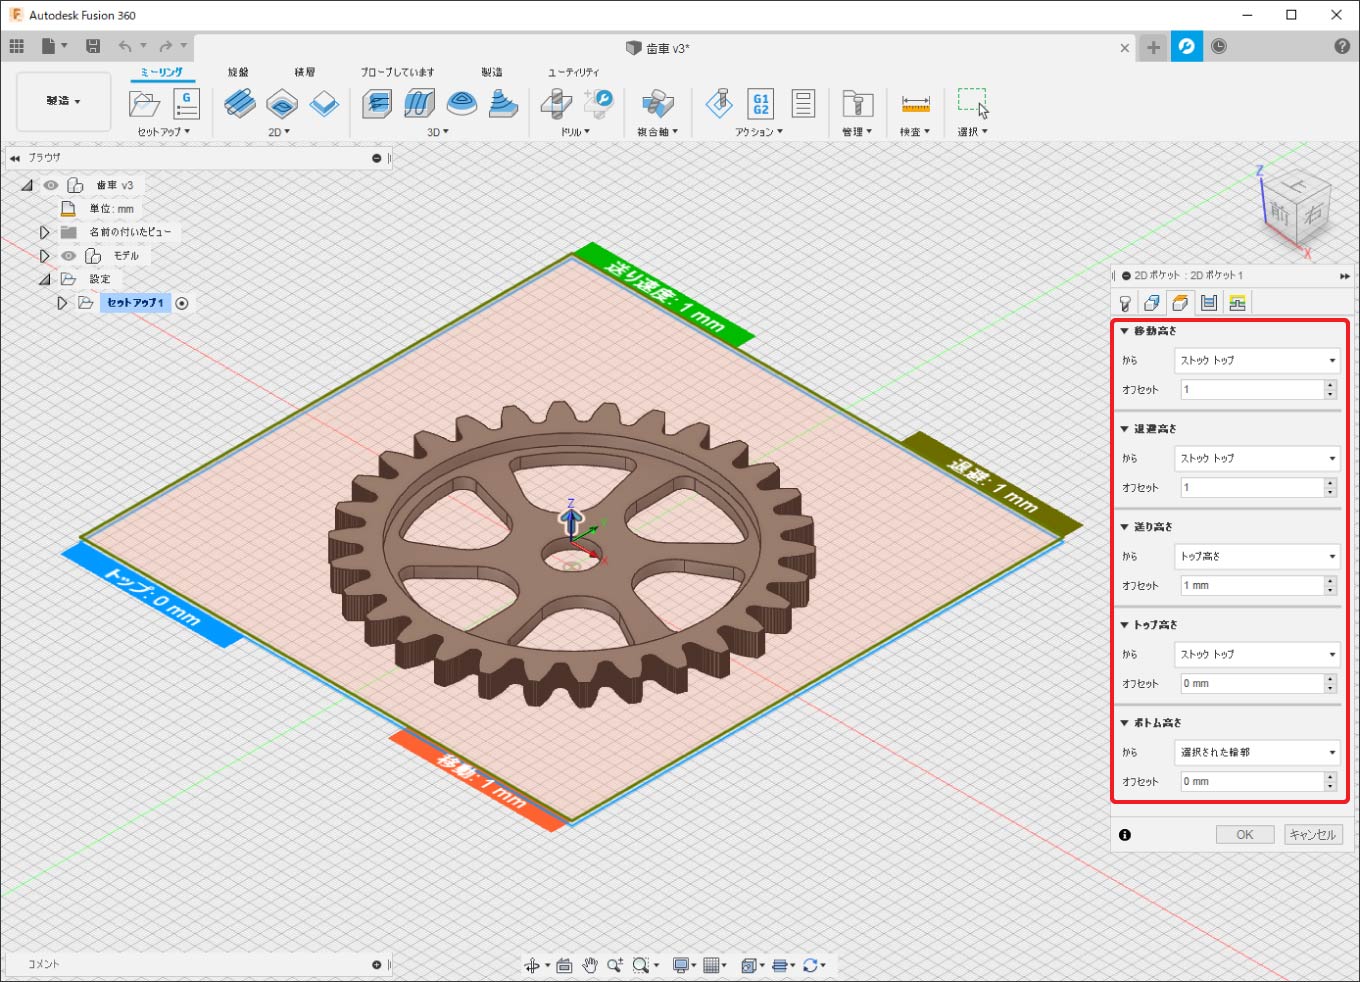Click the save icon in the title toolbar

(x=93, y=46)
